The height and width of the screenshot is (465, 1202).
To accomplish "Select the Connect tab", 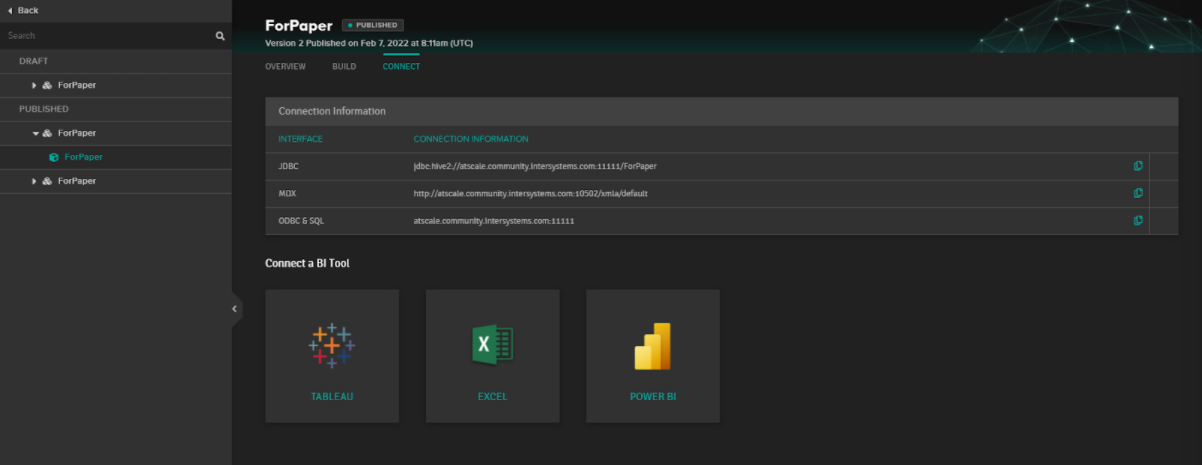I will pos(401,67).
